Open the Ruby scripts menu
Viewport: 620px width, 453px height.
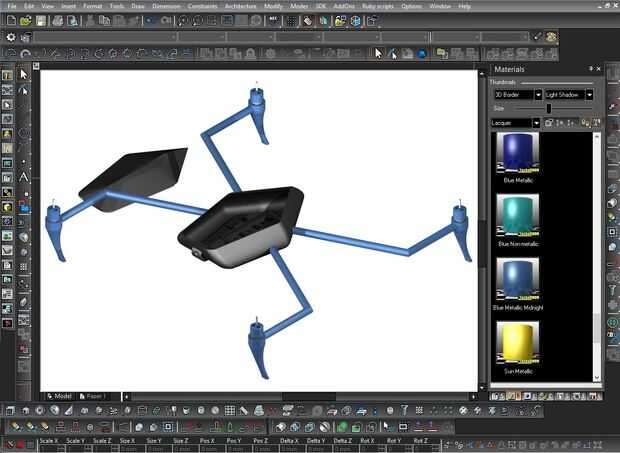(378, 6)
